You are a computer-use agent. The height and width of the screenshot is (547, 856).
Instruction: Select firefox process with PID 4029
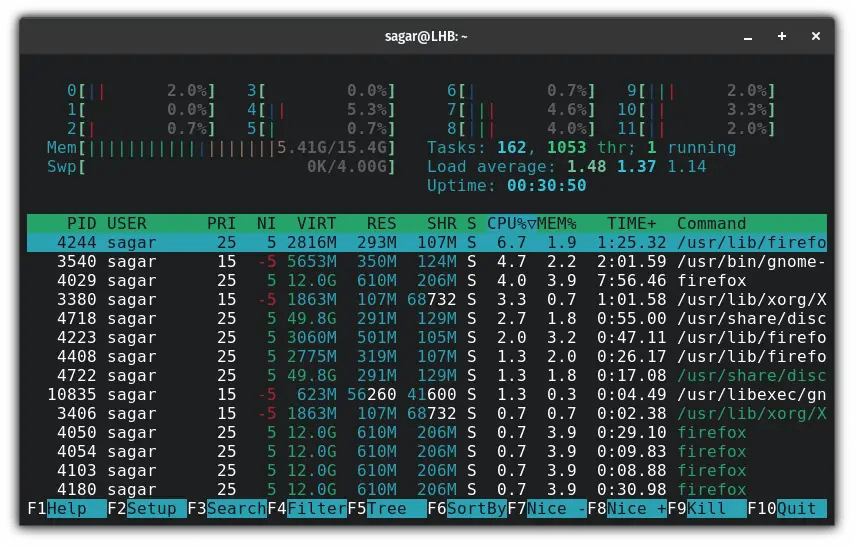tap(427, 281)
